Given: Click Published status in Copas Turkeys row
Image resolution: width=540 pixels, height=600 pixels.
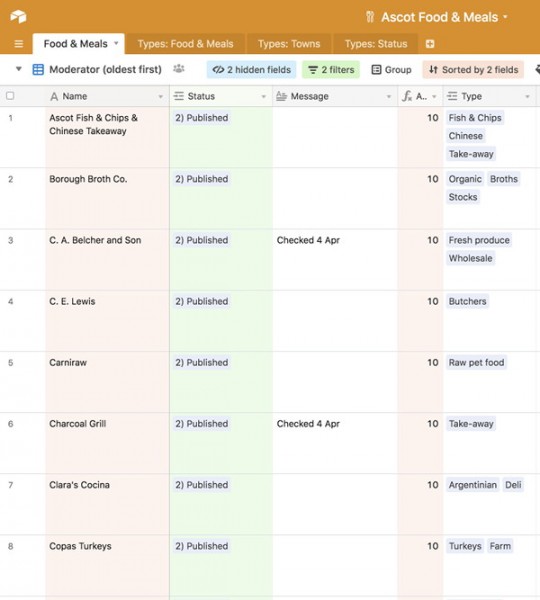Looking at the screenshot, I should (x=202, y=546).
